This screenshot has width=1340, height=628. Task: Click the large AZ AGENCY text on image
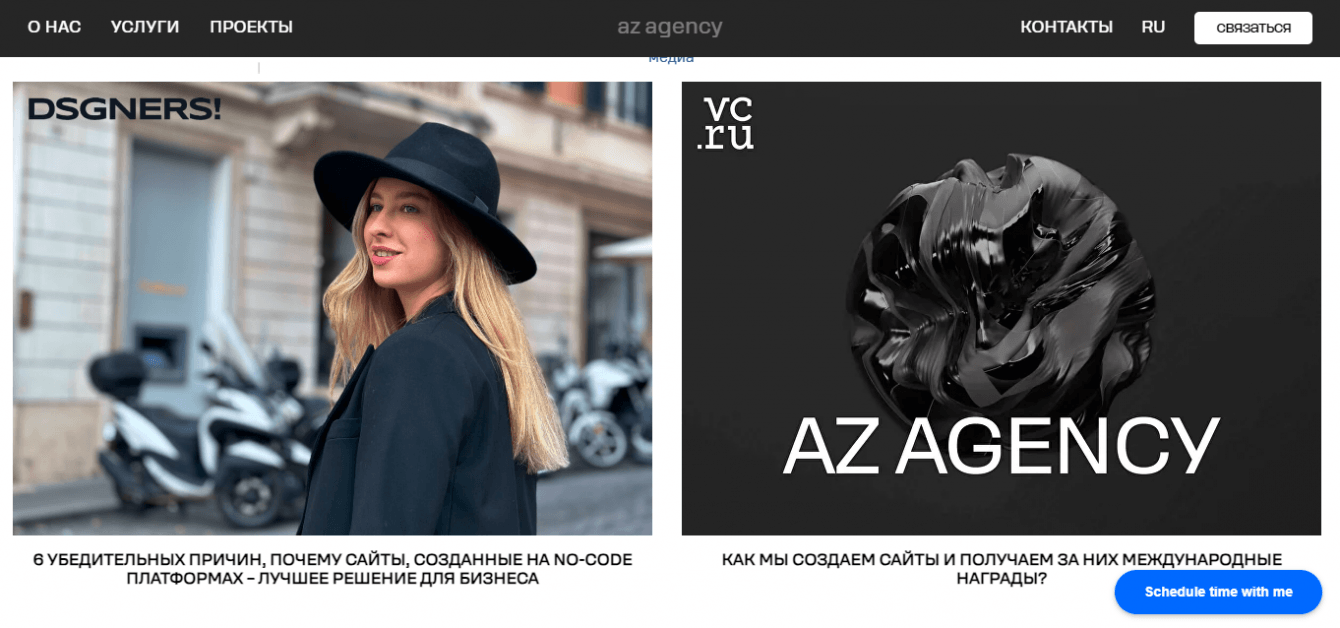click(x=1001, y=445)
